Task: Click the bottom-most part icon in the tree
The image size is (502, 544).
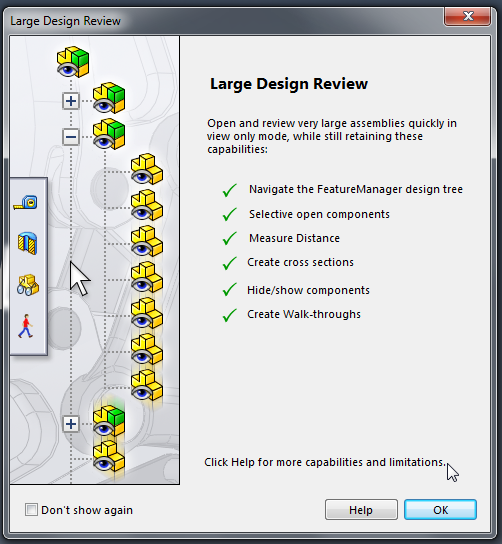Action: coord(109,456)
